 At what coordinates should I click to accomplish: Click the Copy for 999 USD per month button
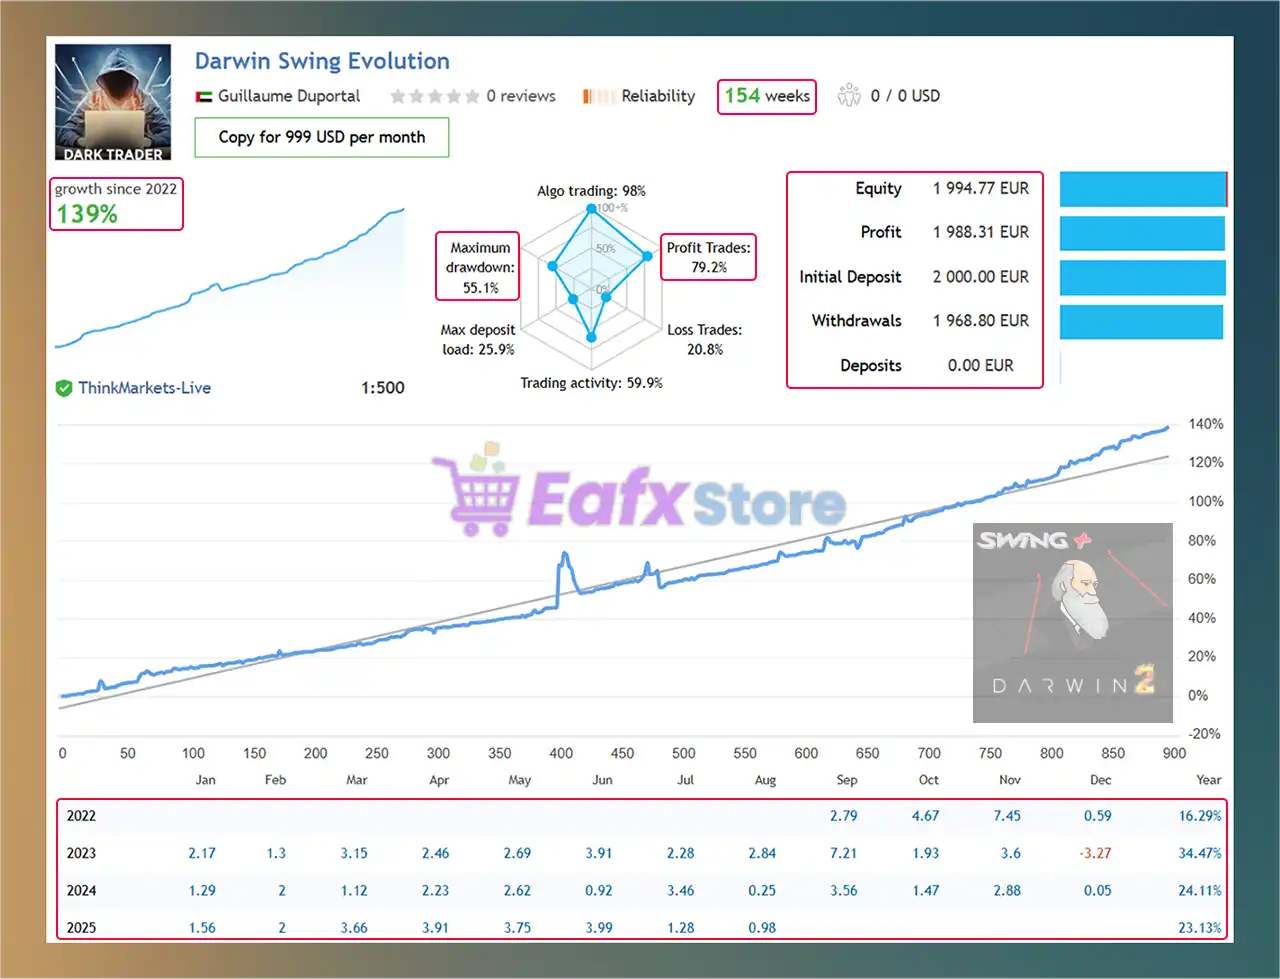tap(322, 137)
